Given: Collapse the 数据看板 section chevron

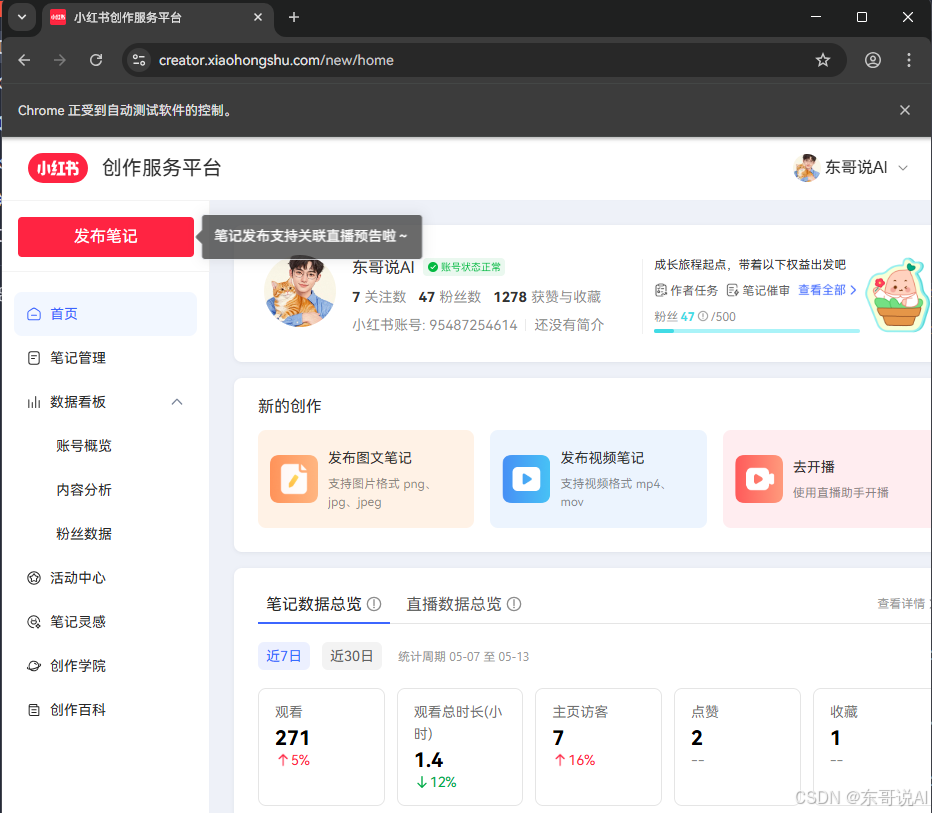Looking at the screenshot, I should (177, 402).
